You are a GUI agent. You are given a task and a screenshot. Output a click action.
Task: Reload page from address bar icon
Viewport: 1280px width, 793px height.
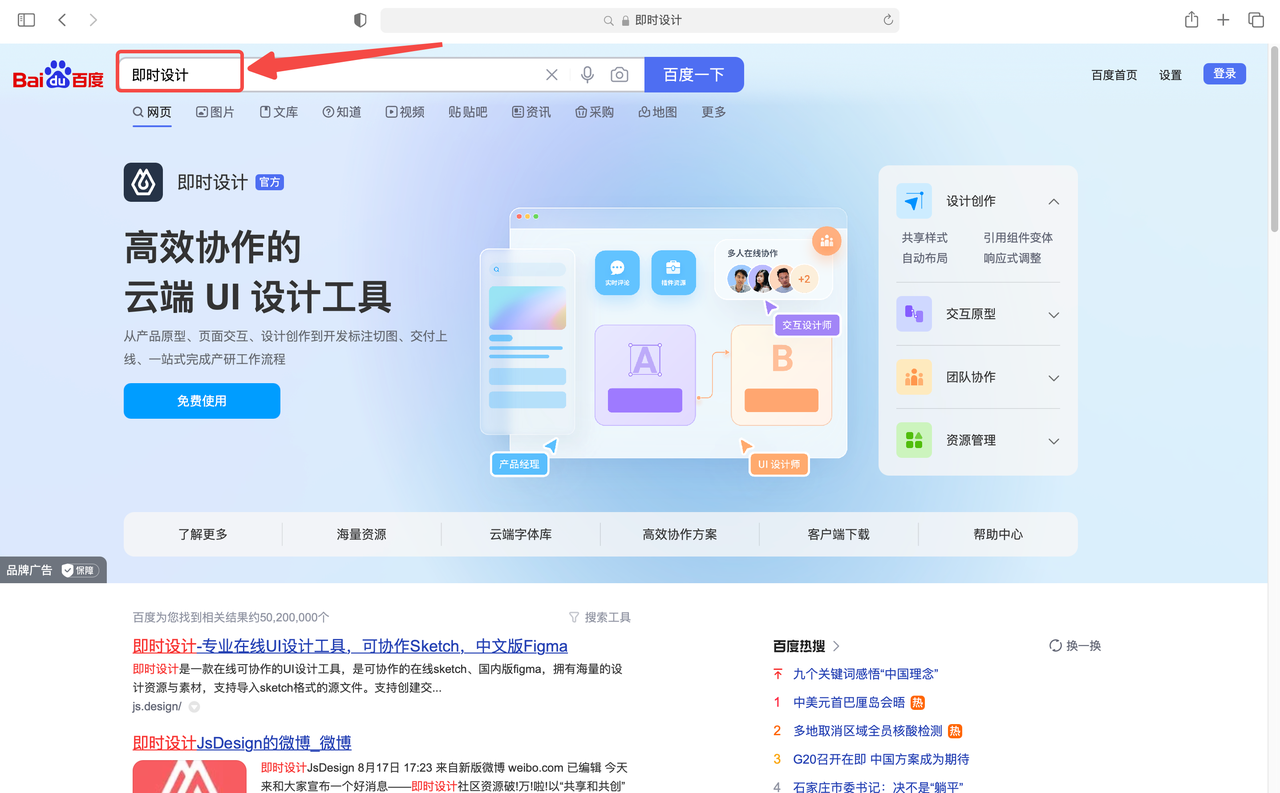[887, 20]
